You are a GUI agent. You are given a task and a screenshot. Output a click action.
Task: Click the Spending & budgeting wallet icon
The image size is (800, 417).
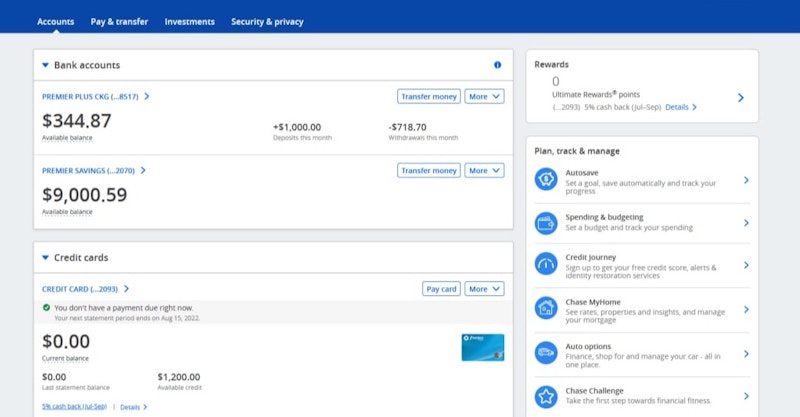point(546,222)
